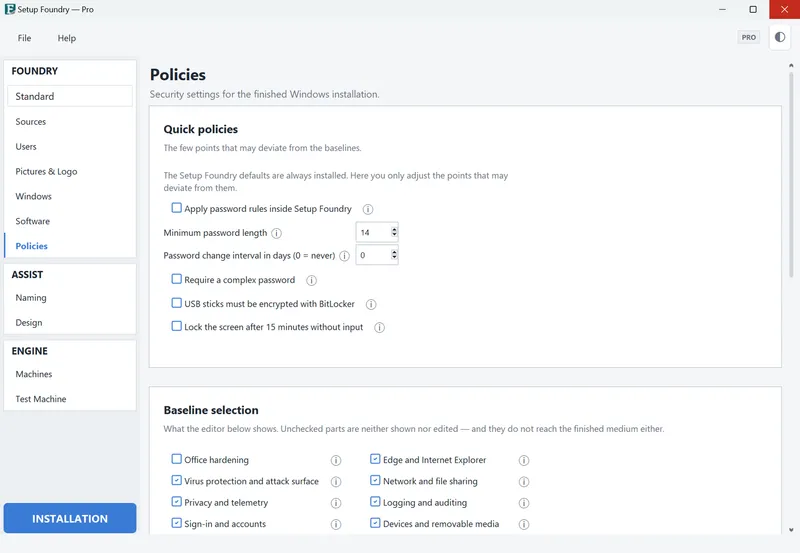
Task: Open the Users page
Action: click(70, 147)
